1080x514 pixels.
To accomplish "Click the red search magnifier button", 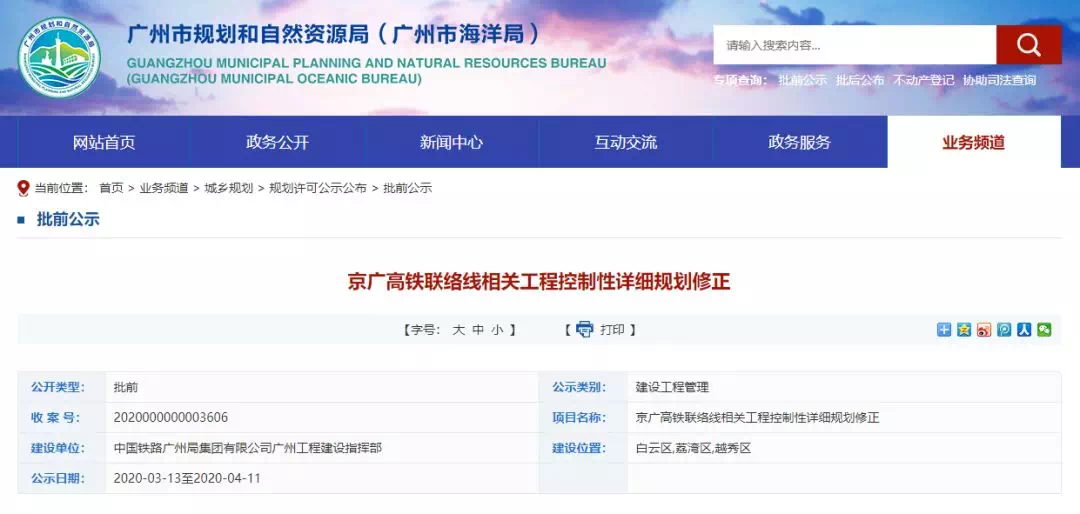I will click(x=1028, y=45).
